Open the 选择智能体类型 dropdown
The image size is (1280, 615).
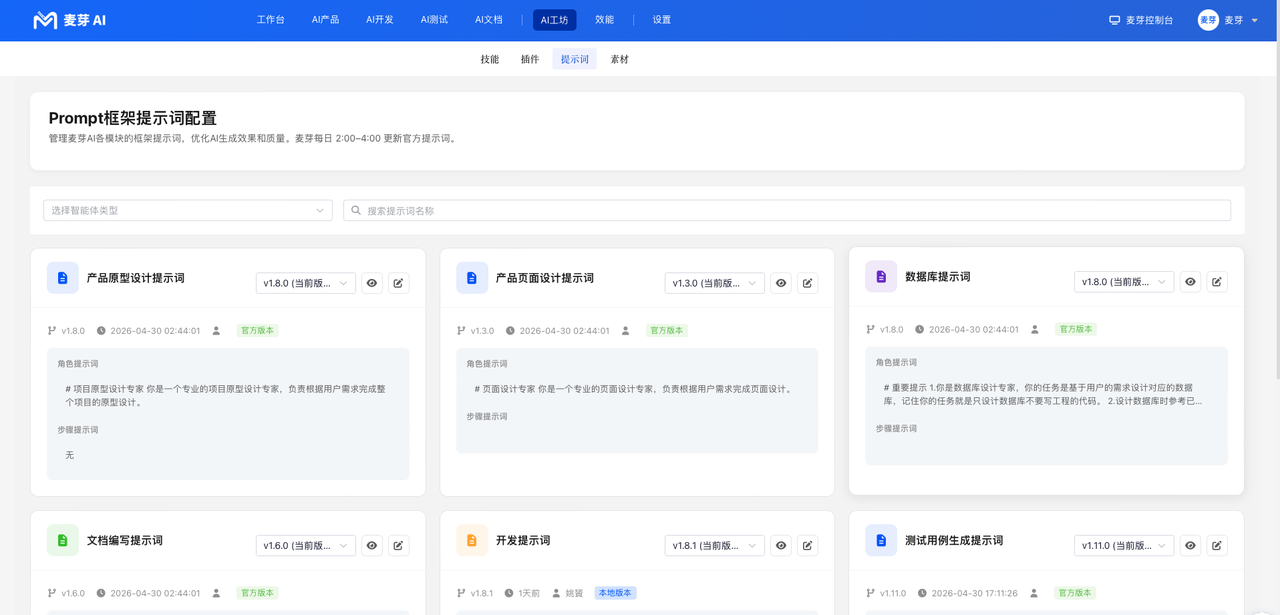[x=188, y=210]
